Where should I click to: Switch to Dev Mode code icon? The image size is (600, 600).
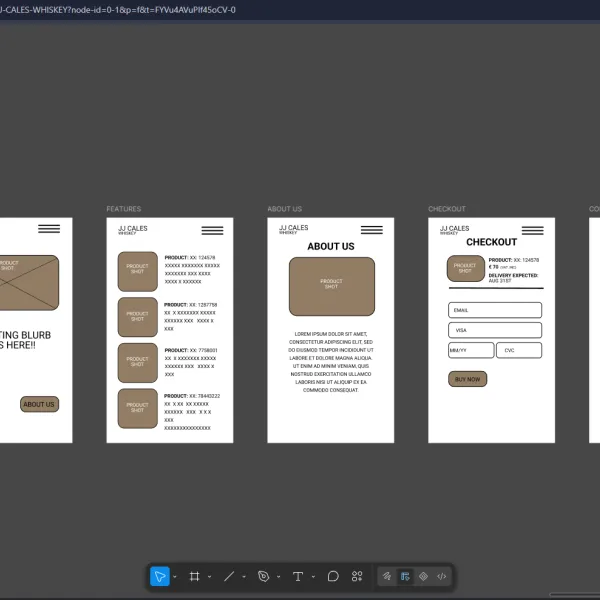(x=442, y=576)
